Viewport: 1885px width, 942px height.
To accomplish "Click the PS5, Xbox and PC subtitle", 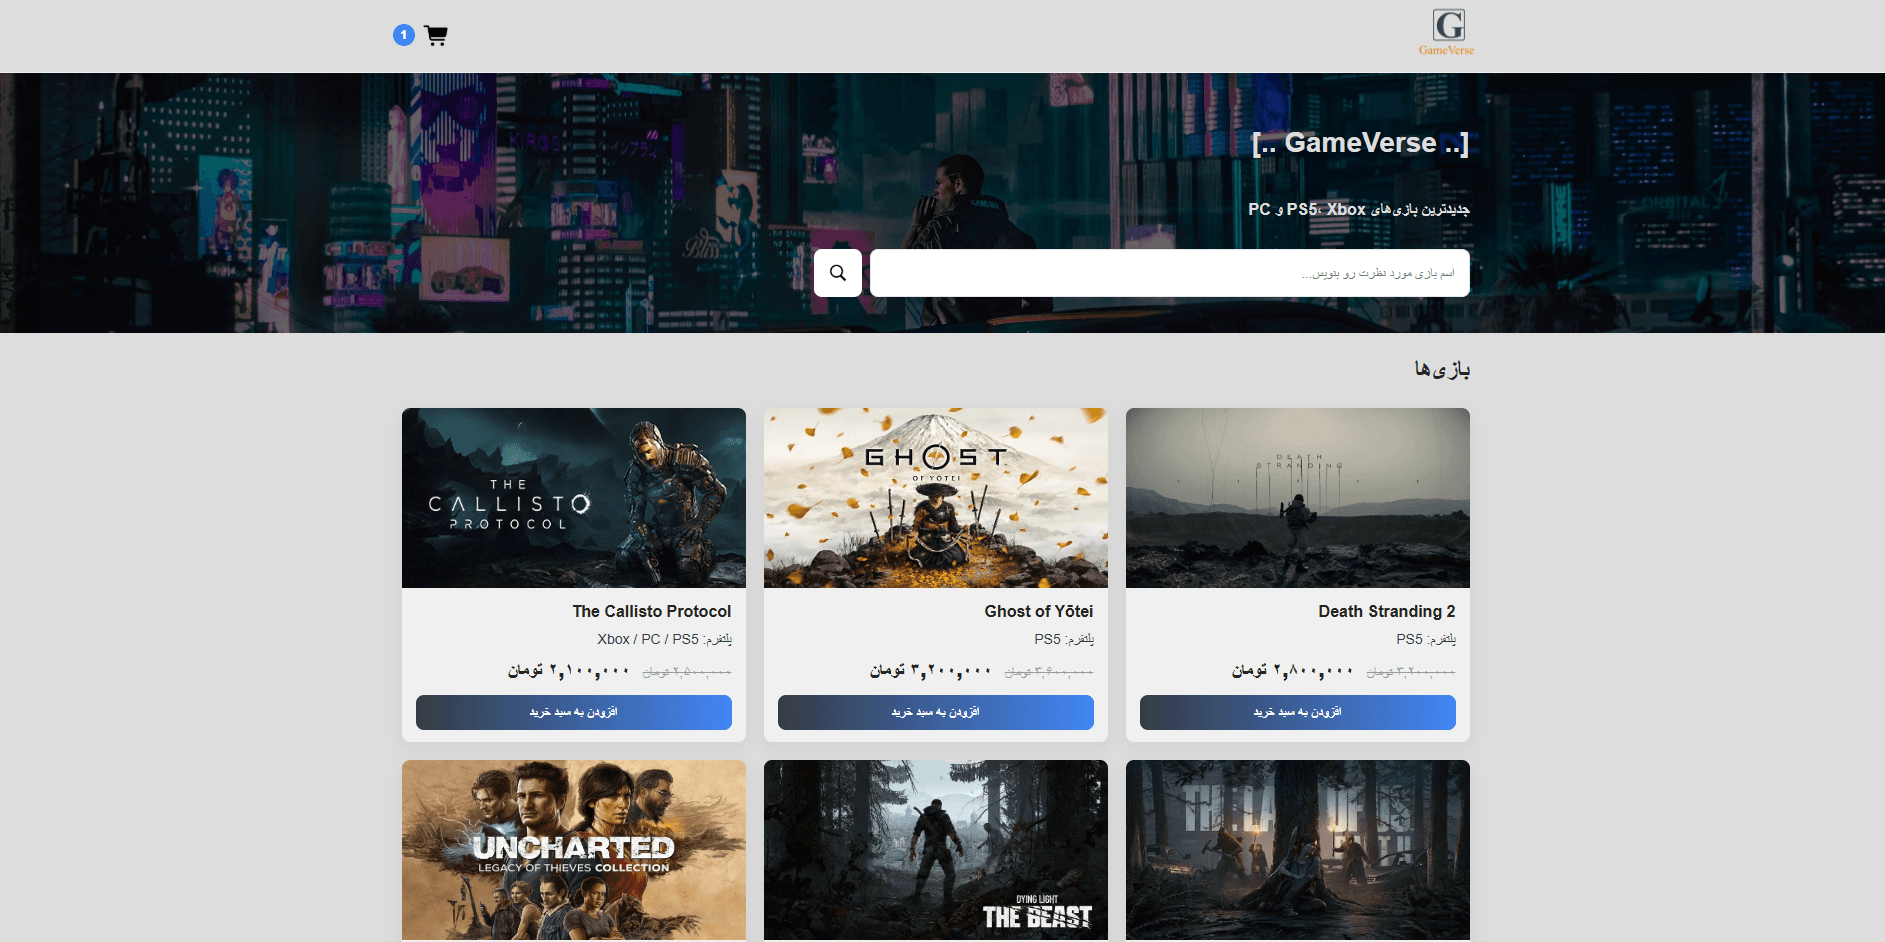I will click(x=1359, y=209).
